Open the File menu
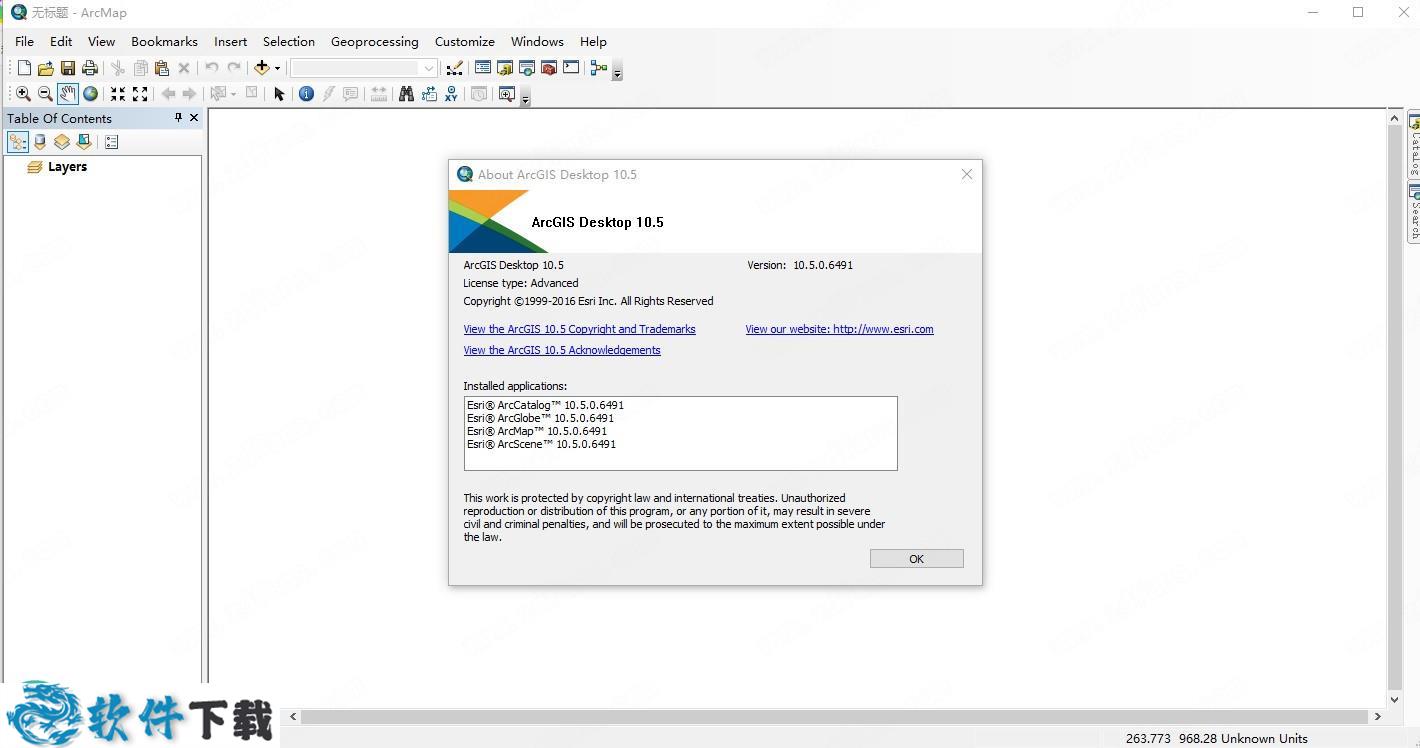Viewport: 1420px width, 748px height. [x=24, y=41]
